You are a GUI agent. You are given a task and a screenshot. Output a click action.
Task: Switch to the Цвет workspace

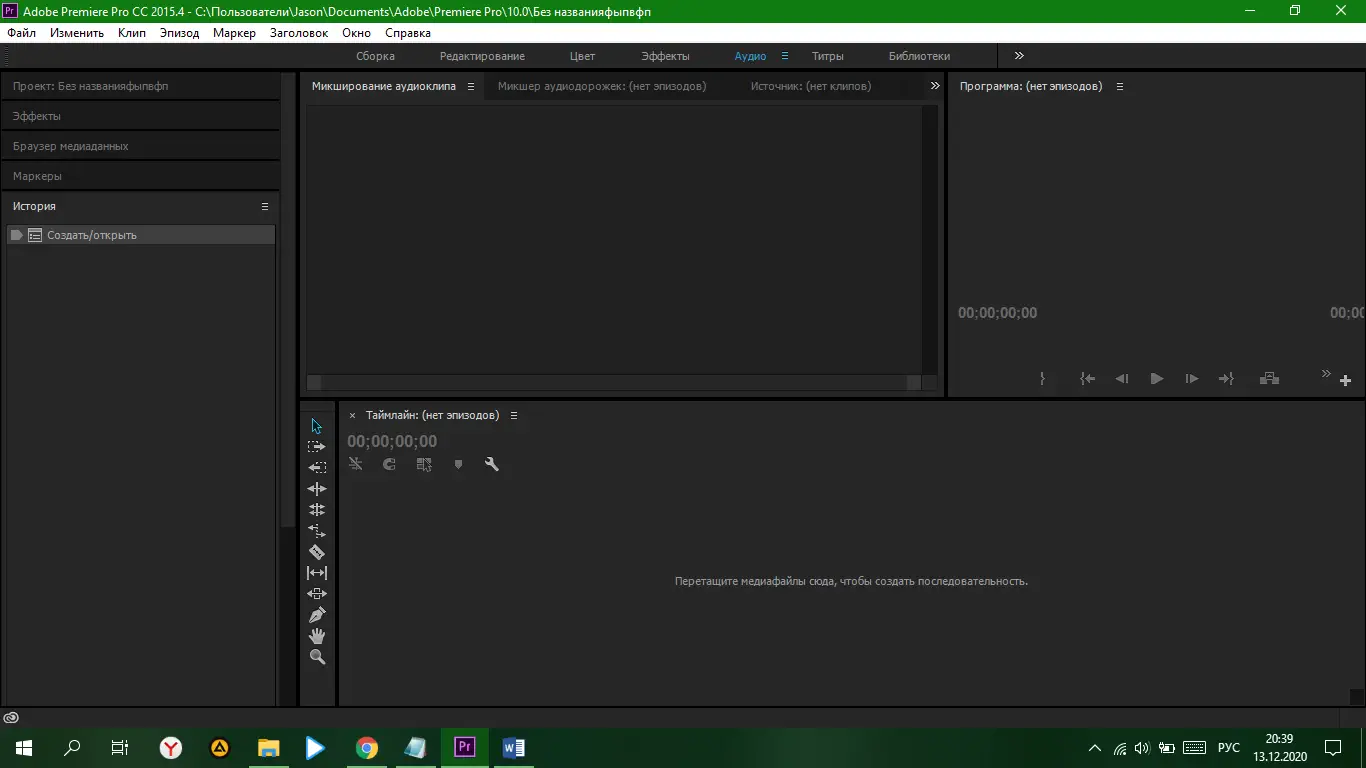click(x=582, y=56)
